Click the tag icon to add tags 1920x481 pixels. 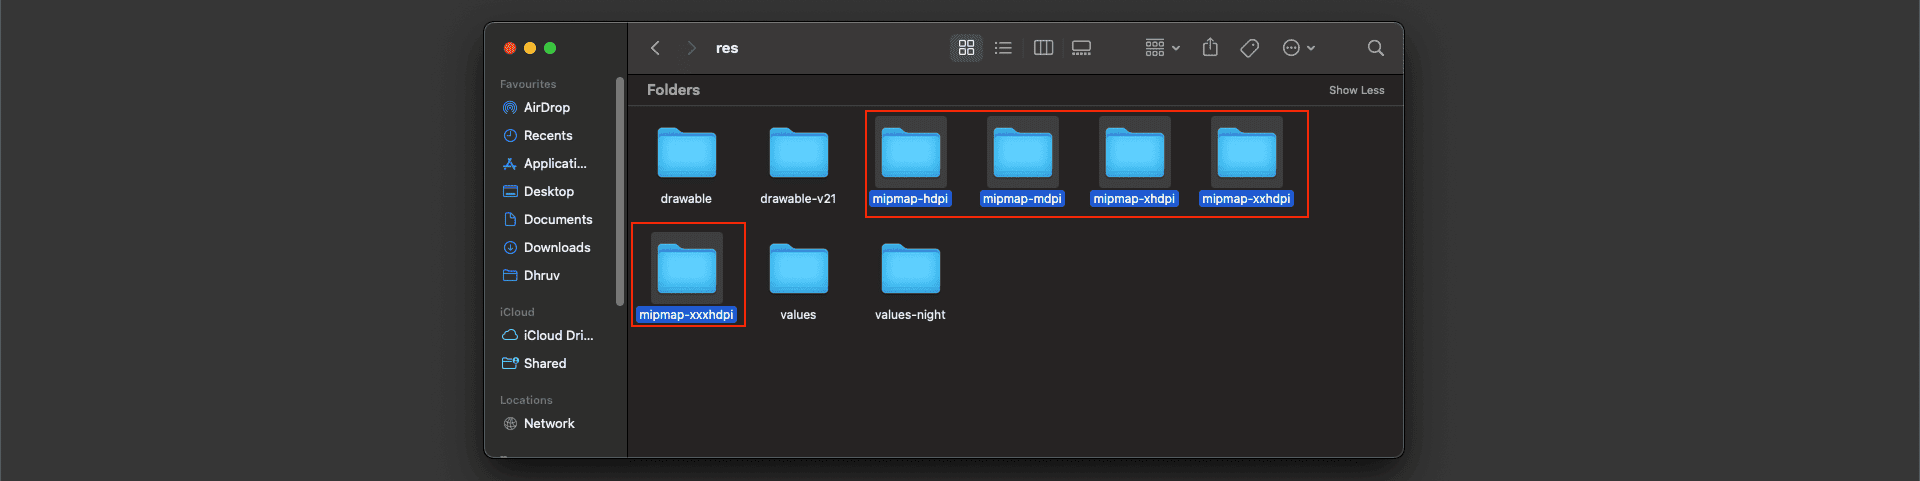pyautogui.click(x=1249, y=48)
